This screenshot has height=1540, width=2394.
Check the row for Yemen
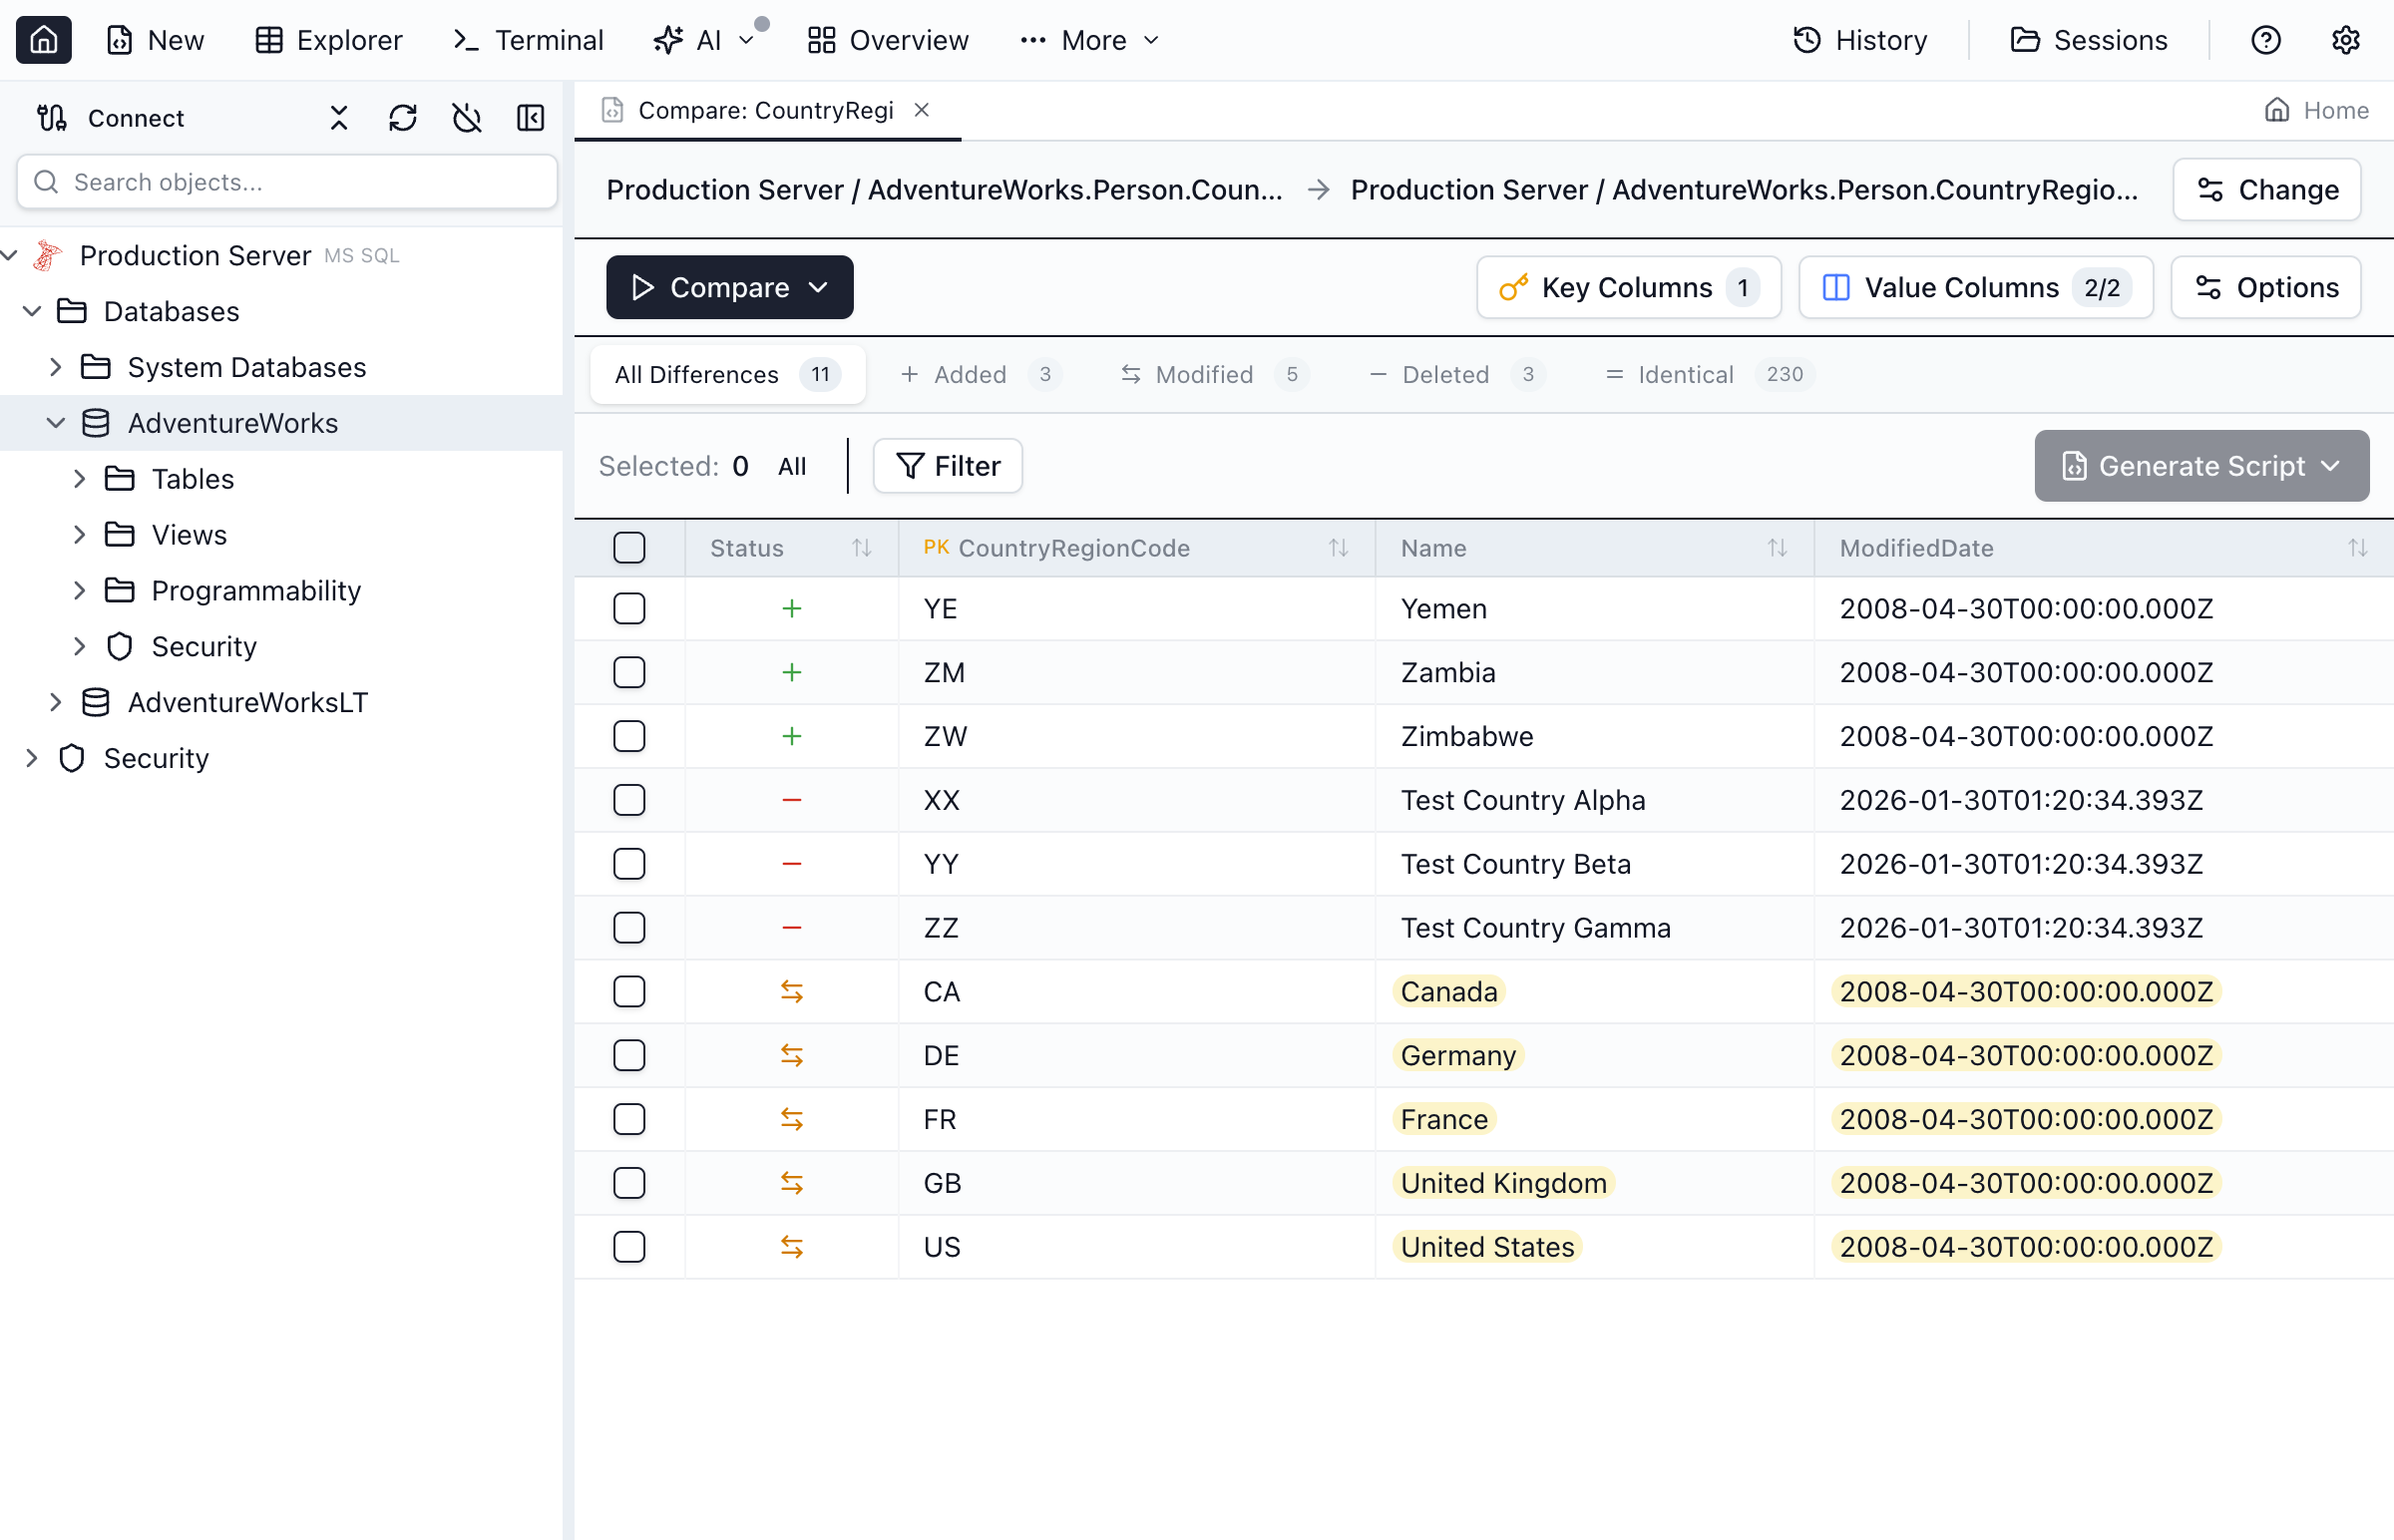tap(629, 608)
